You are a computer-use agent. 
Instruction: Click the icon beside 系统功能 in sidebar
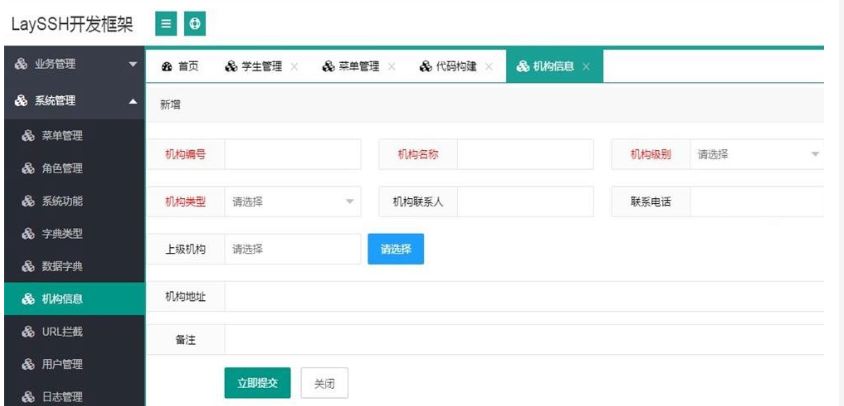pos(27,201)
